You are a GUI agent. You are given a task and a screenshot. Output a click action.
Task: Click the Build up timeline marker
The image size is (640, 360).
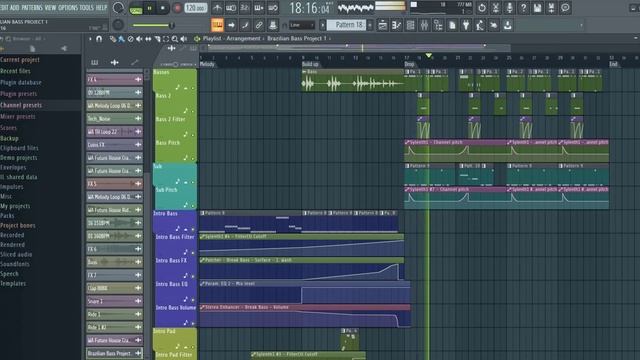point(310,64)
